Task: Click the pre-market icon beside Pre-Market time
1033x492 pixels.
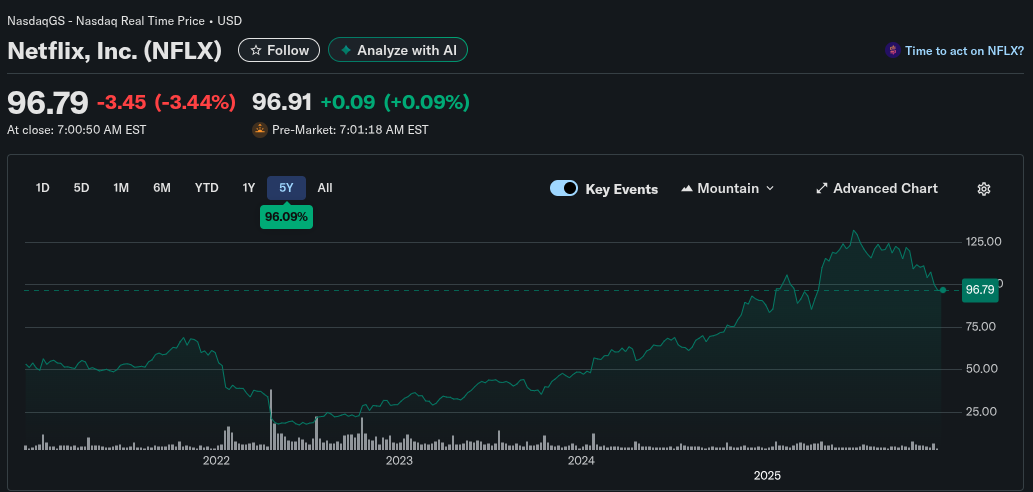Action: point(260,130)
